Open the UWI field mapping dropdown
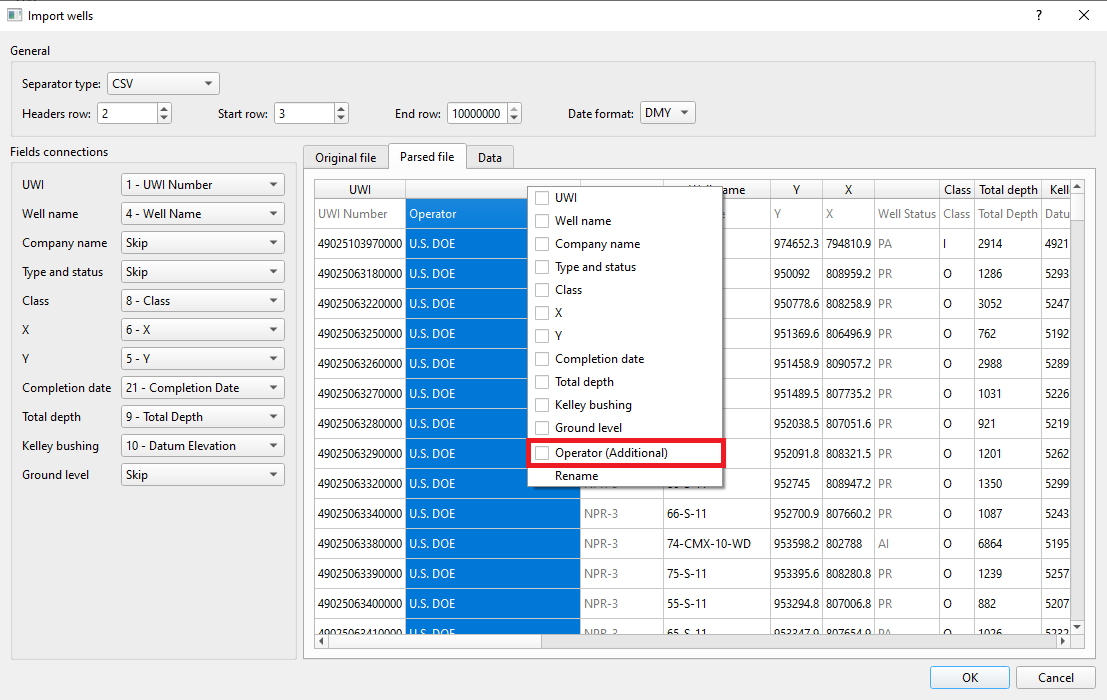1107x700 pixels. coord(202,184)
